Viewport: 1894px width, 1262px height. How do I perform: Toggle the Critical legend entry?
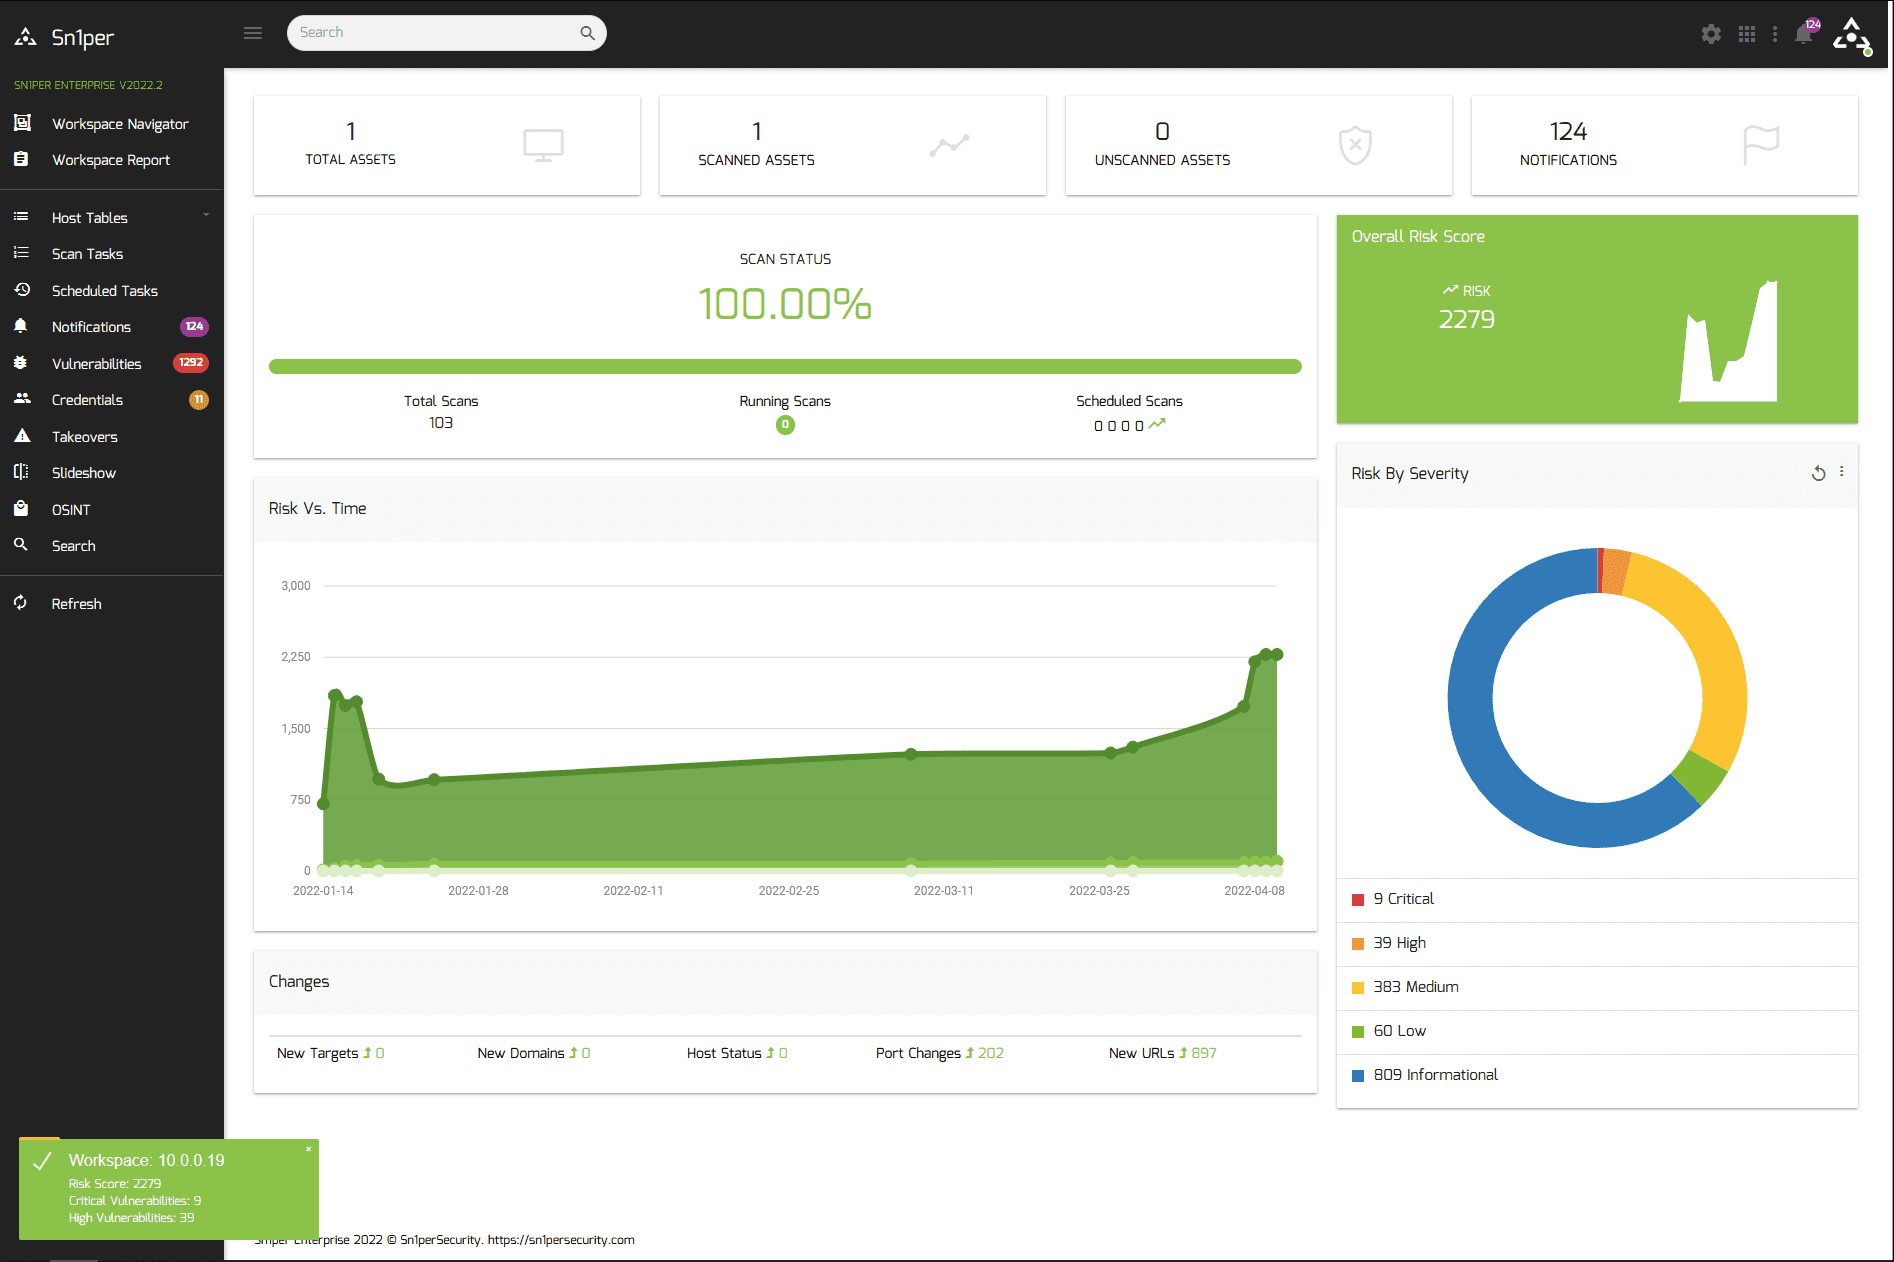[x=1403, y=898]
